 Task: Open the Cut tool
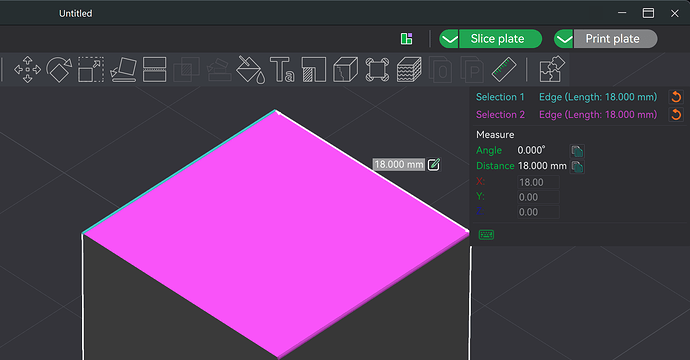coord(154,70)
